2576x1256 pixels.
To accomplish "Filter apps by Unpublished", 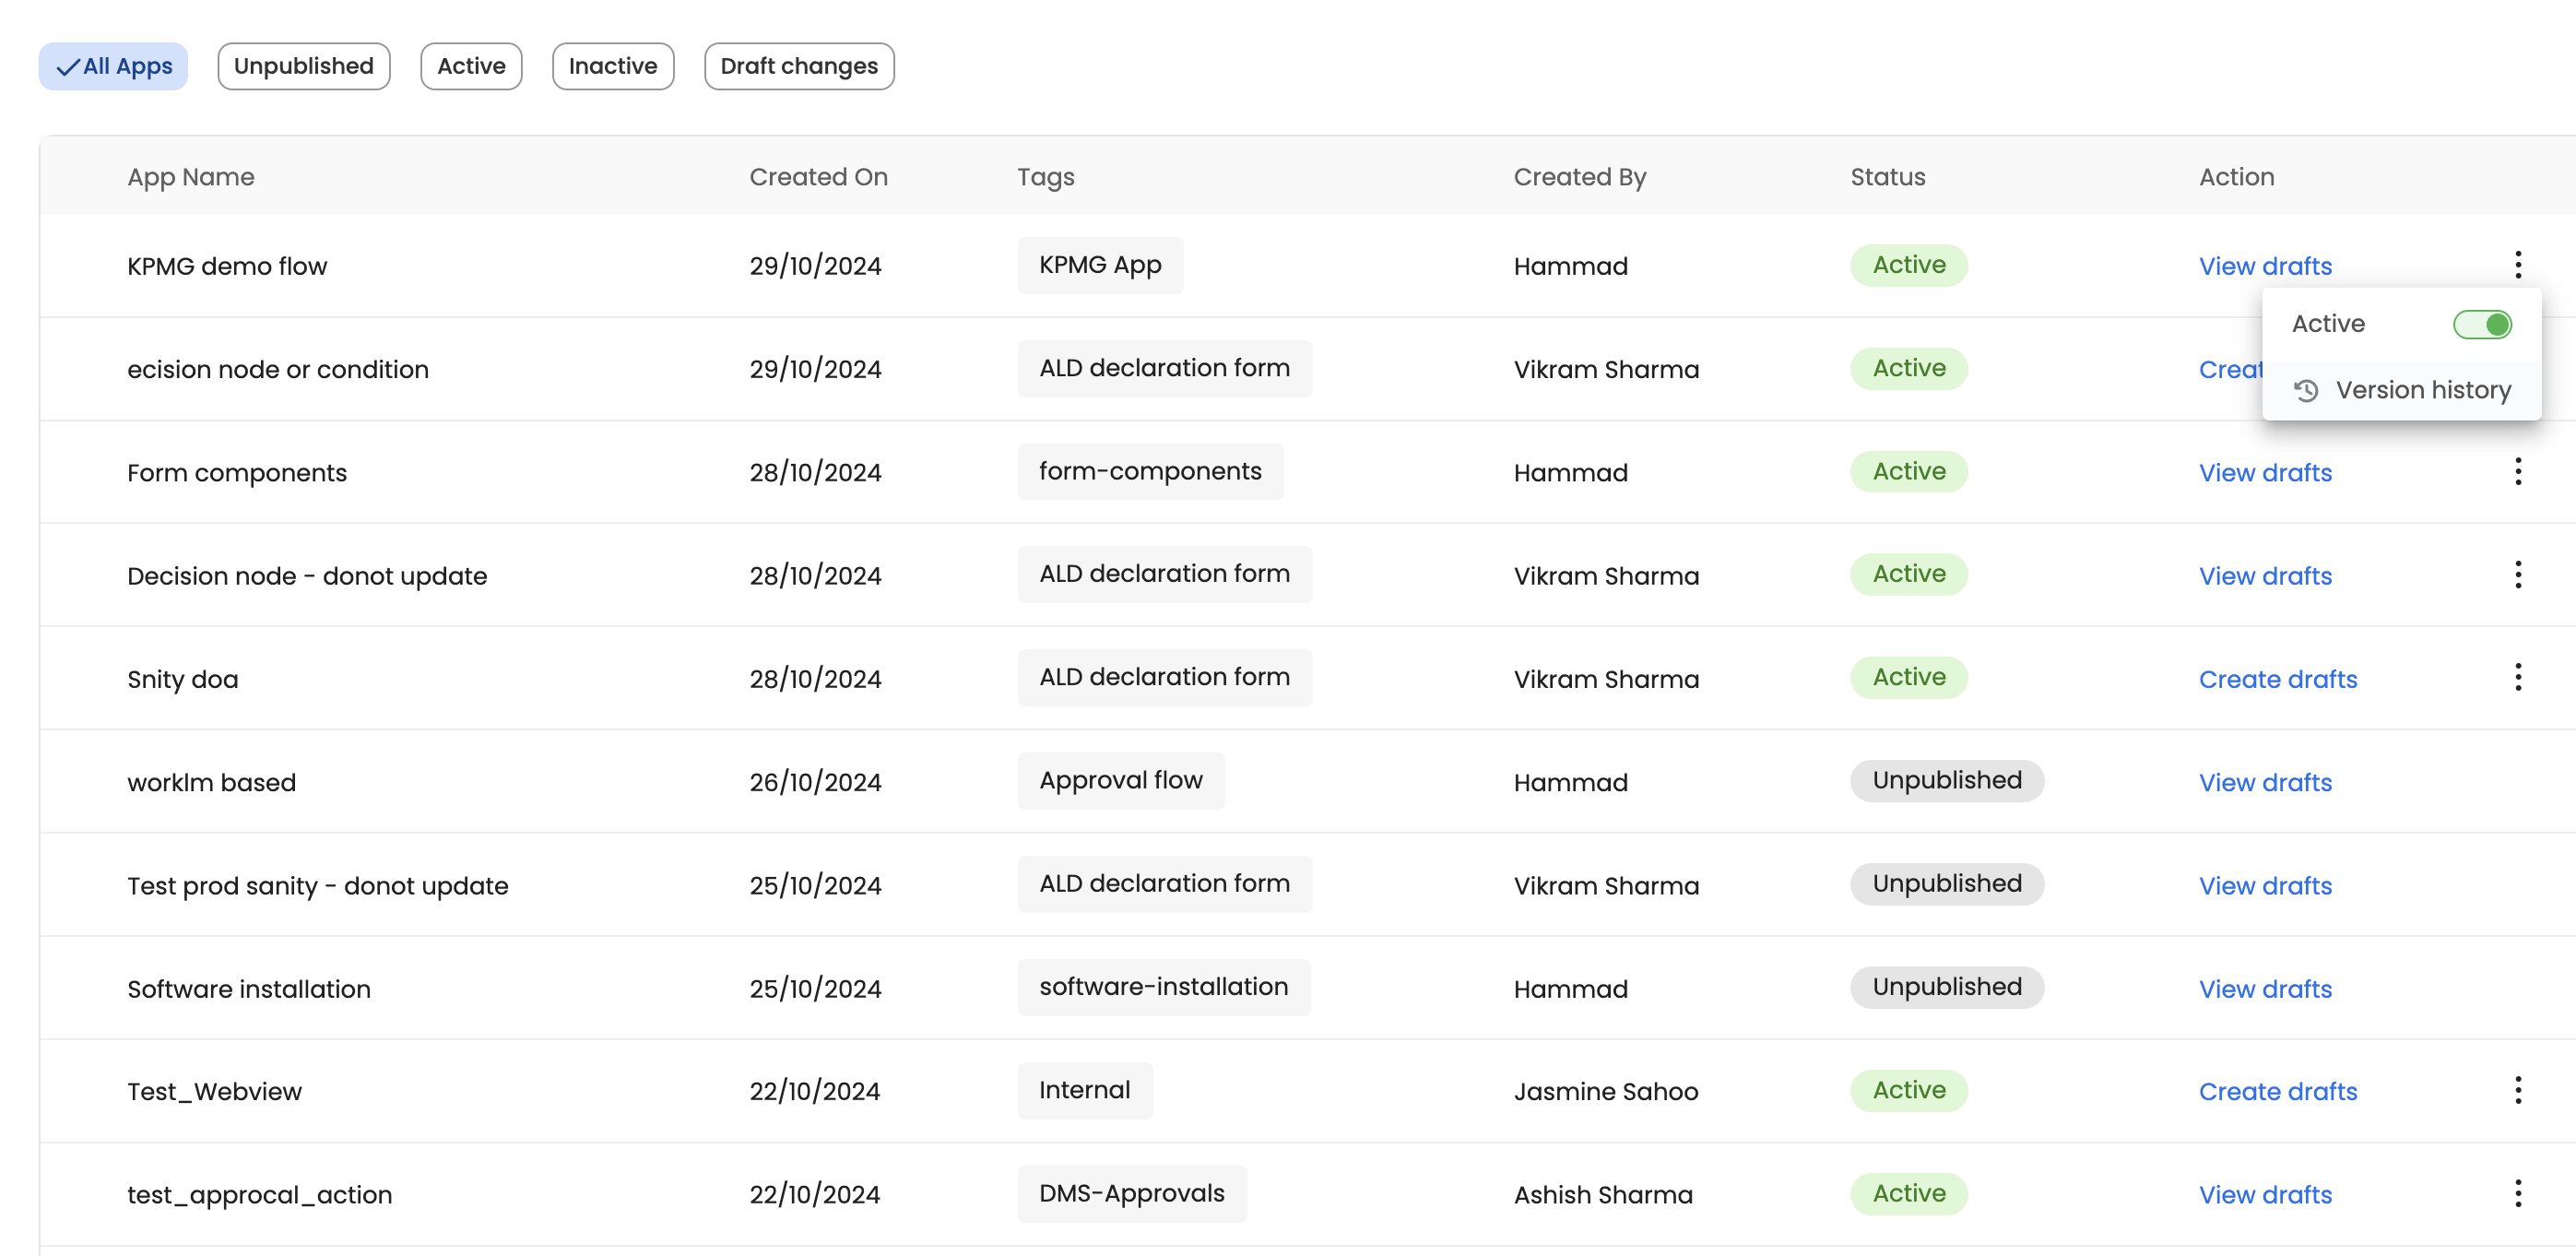I will [303, 66].
